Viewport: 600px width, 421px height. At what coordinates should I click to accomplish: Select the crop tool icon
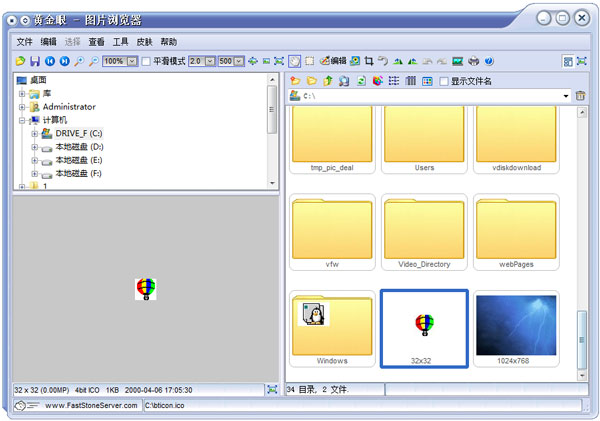(x=369, y=61)
